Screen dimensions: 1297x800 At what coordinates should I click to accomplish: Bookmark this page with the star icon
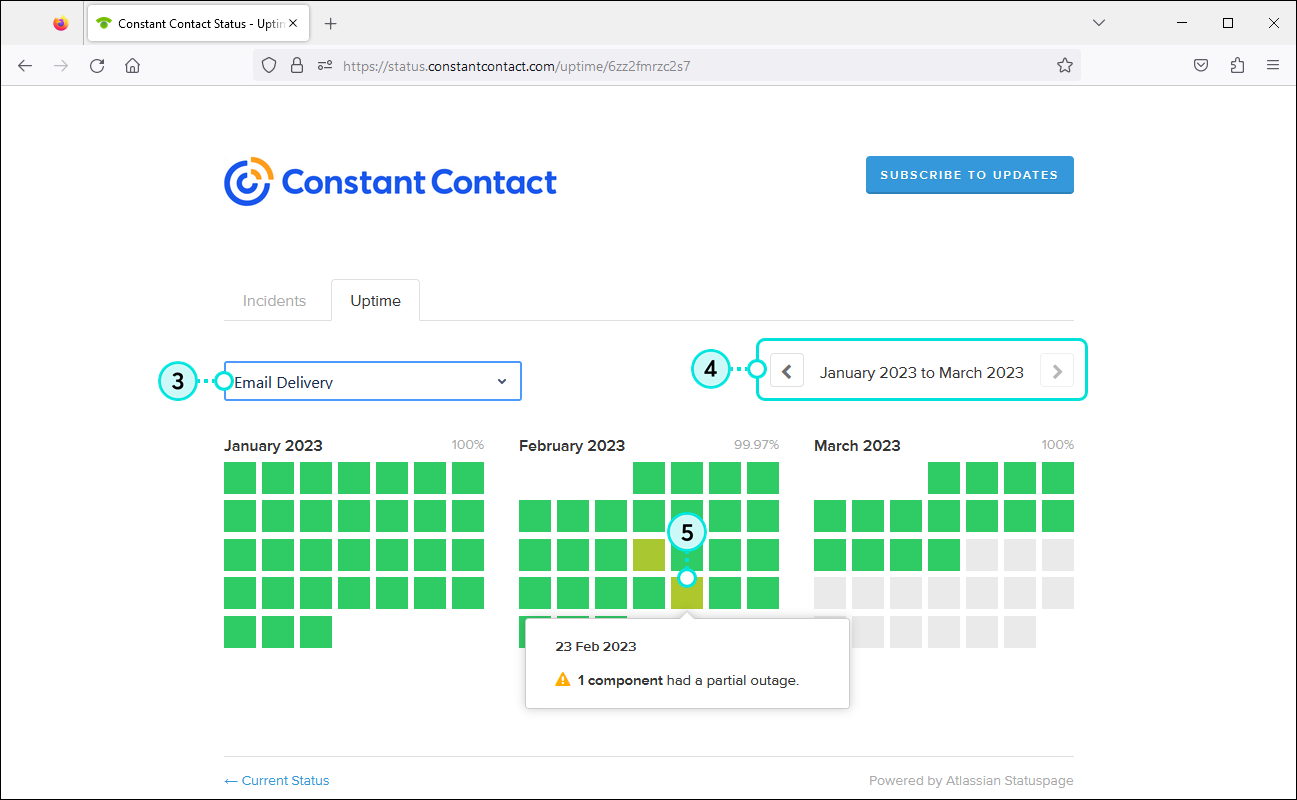pos(1065,65)
